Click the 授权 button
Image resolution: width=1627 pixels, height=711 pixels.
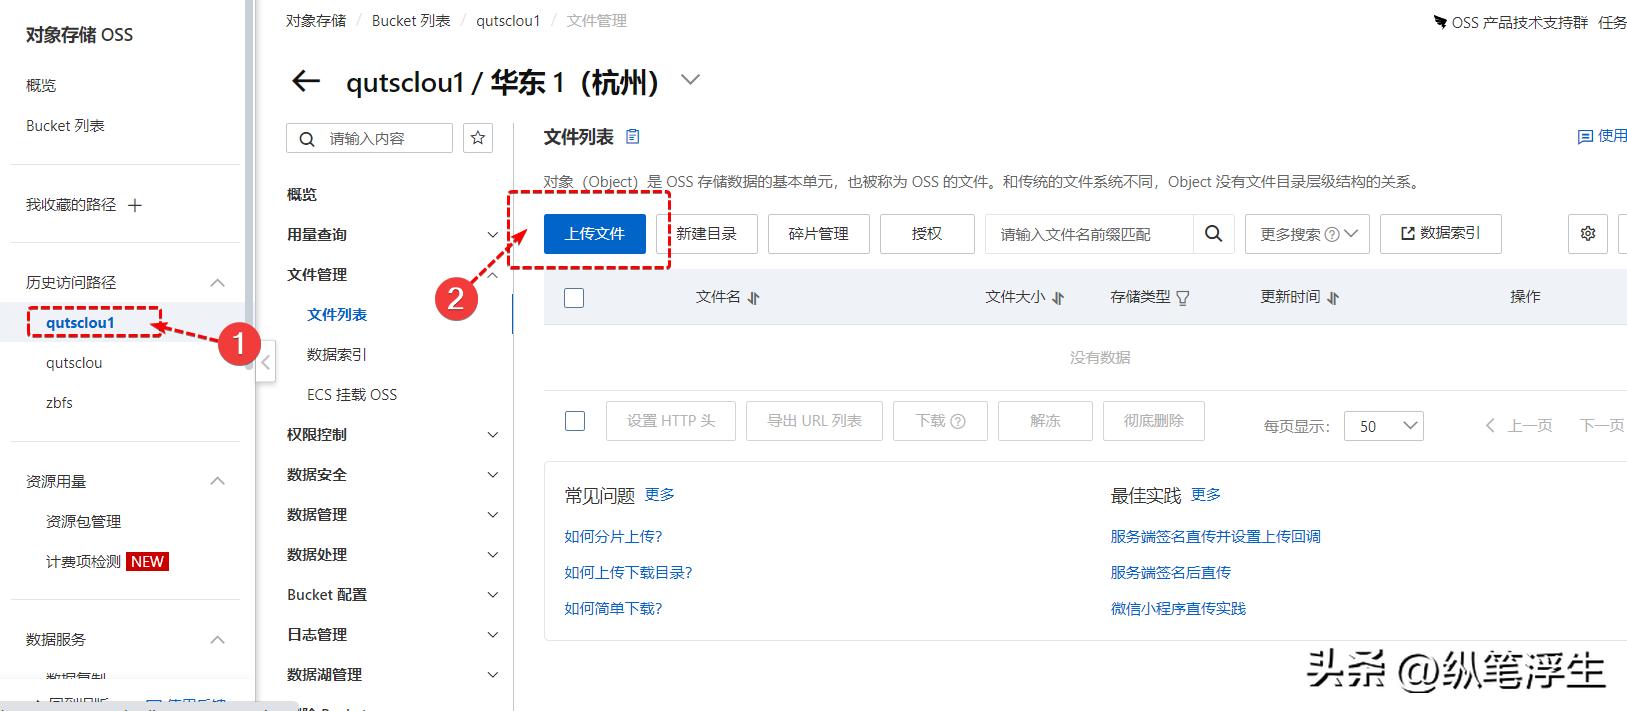click(x=927, y=234)
